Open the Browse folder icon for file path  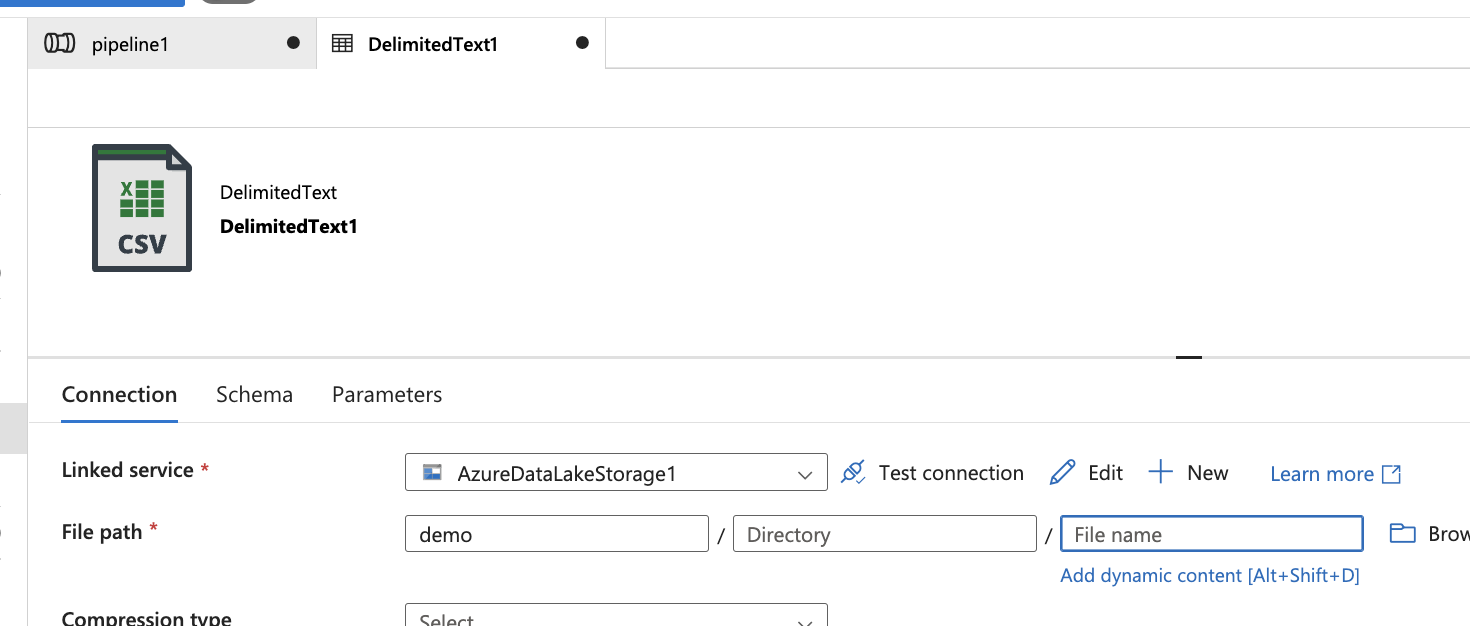[x=1401, y=533]
